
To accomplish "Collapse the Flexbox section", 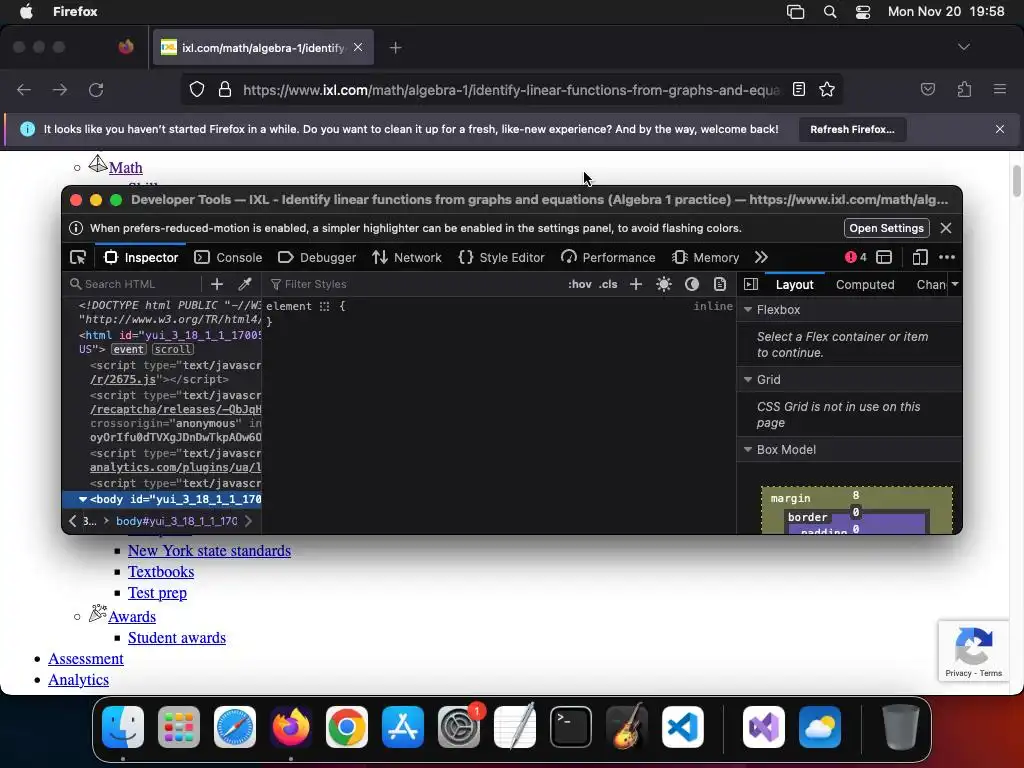I will pos(748,310).
